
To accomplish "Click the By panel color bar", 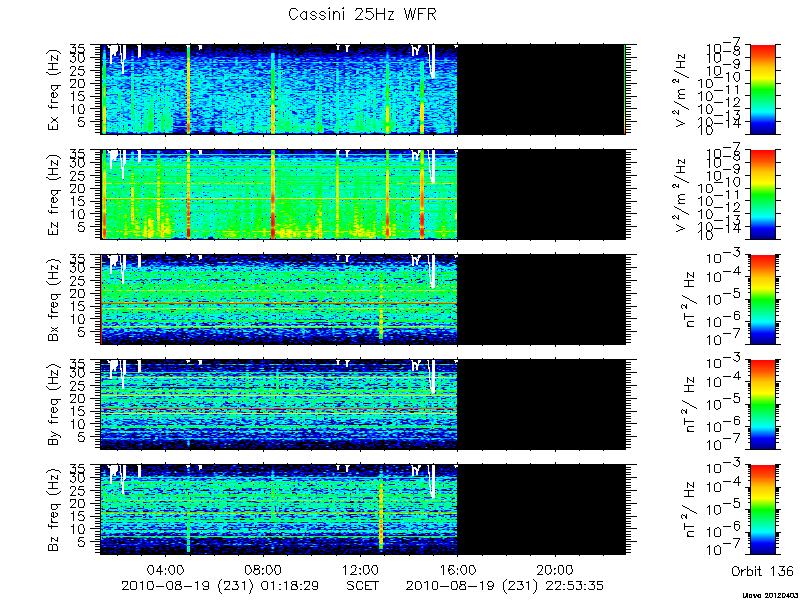I will (x=762, y=405).
